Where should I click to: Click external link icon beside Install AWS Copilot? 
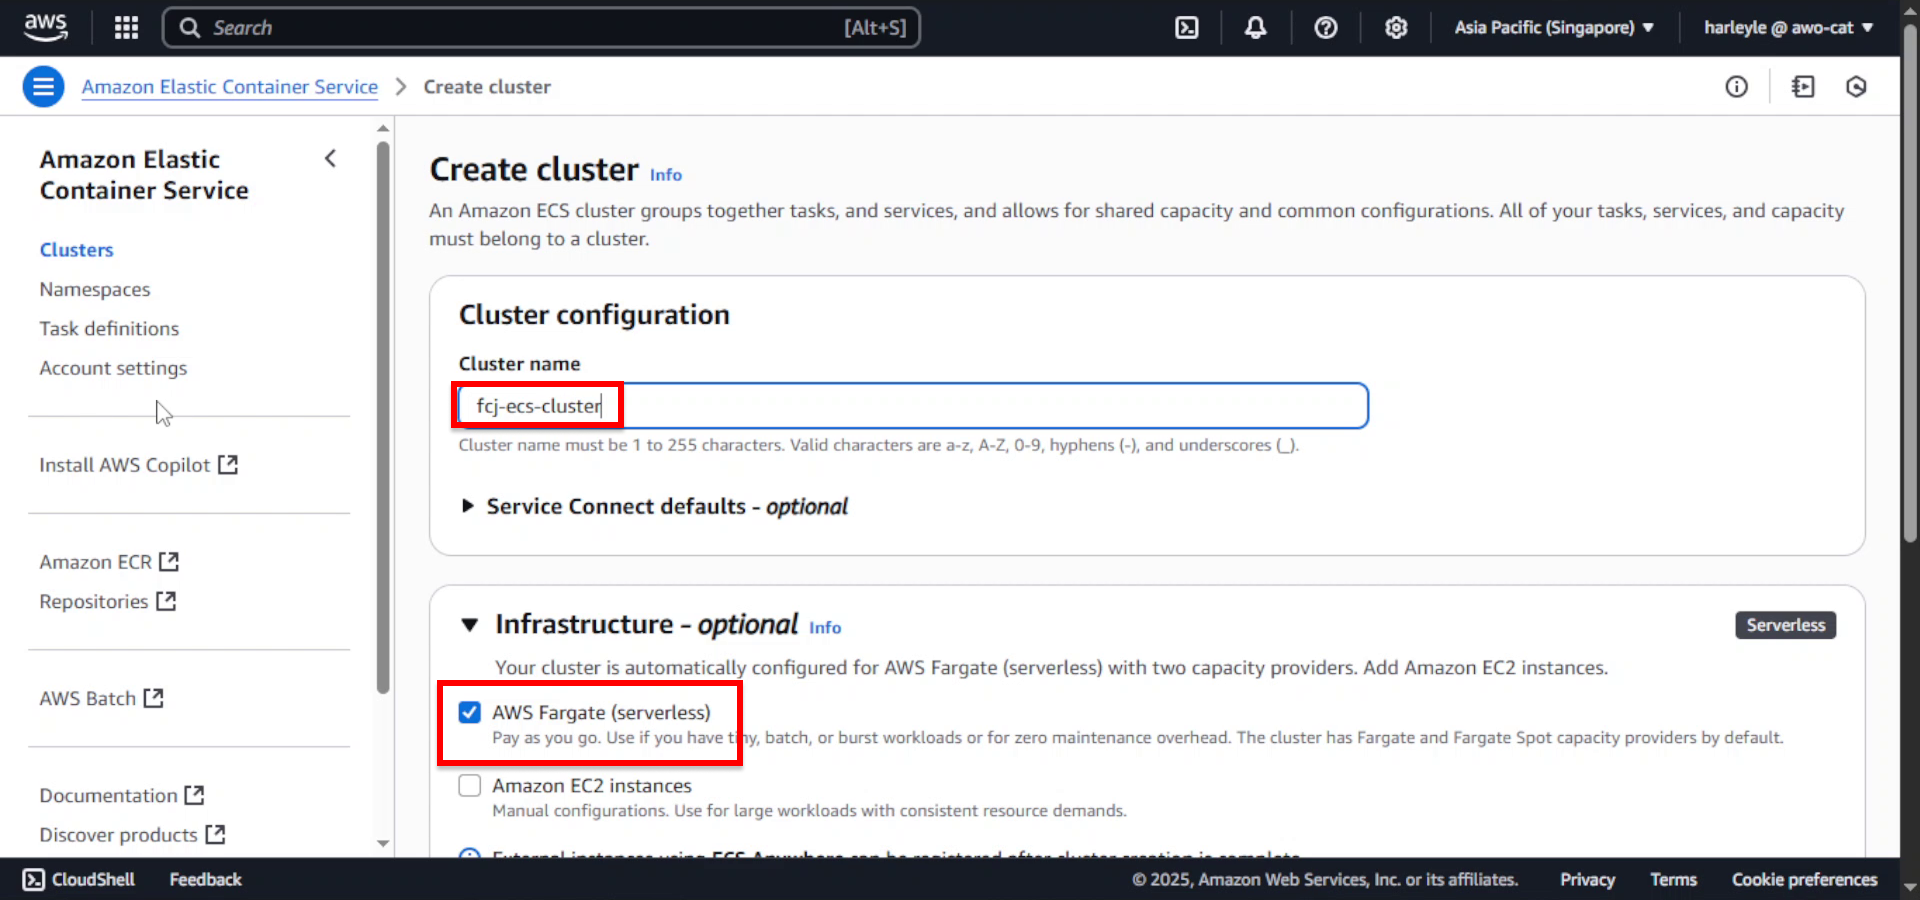228,465
